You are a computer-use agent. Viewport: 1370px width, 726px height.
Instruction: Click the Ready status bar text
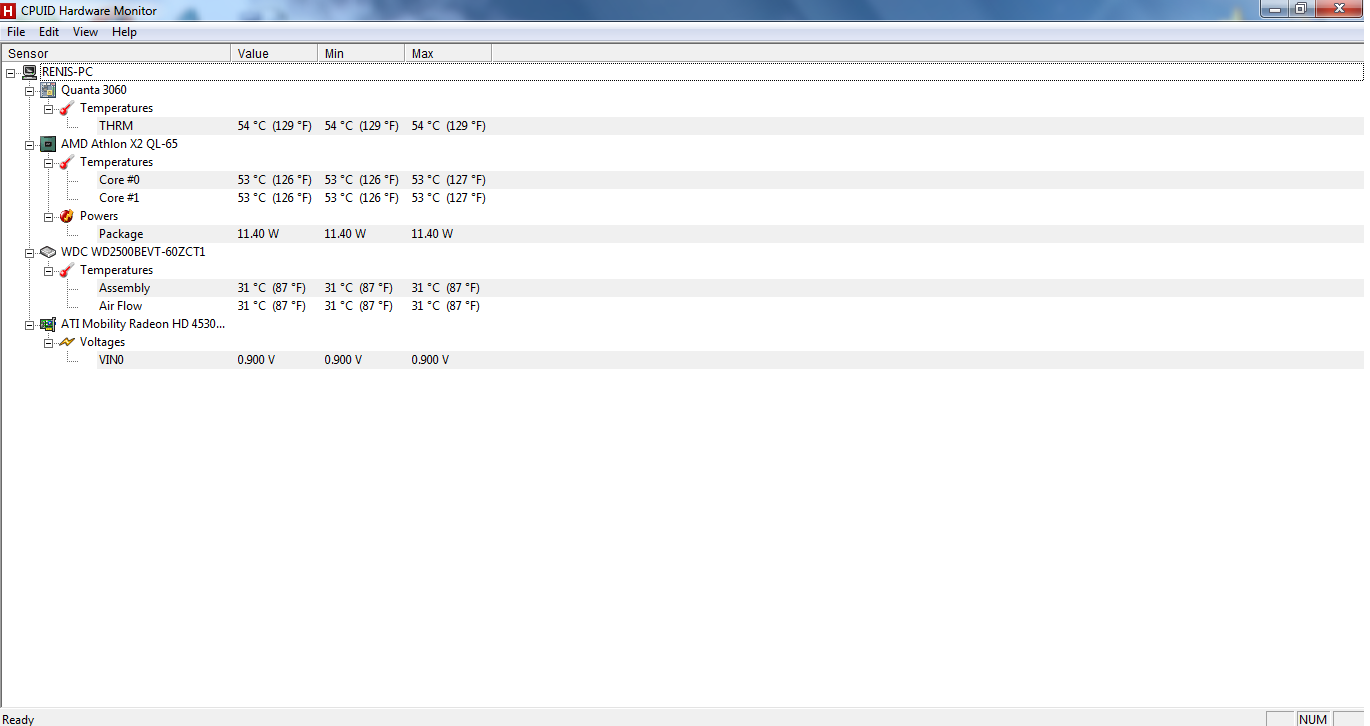pos(18,719)
